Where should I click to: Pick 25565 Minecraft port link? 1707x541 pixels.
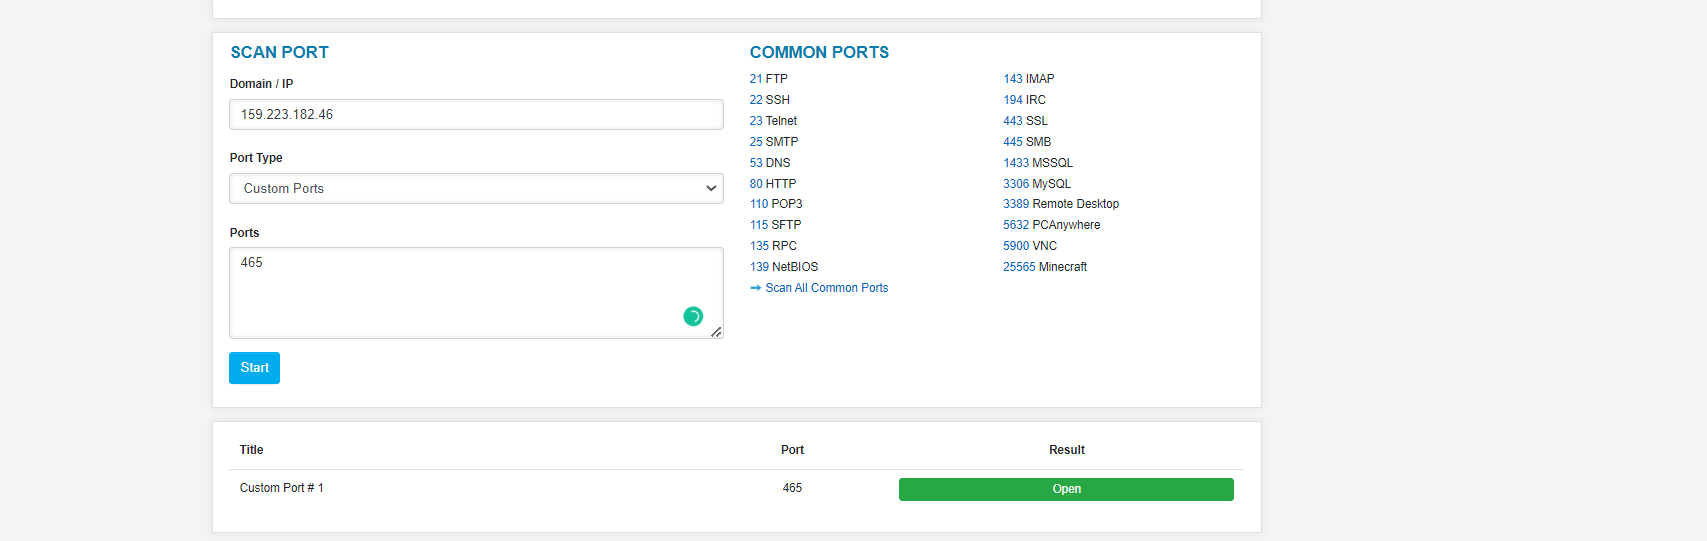[1044, 267]
